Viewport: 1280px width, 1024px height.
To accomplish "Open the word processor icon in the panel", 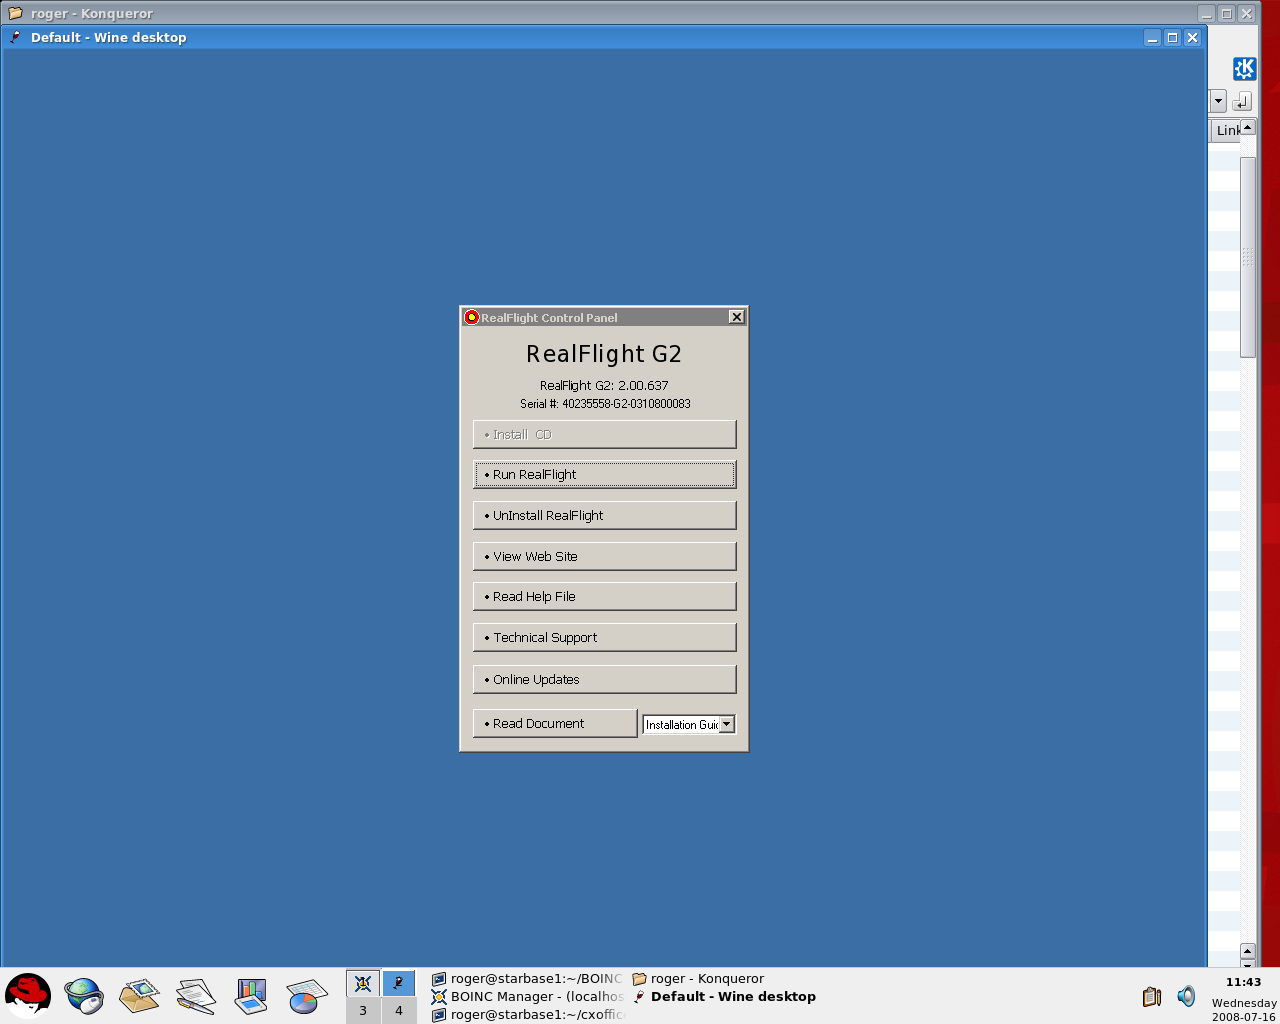I will point(195,996).
